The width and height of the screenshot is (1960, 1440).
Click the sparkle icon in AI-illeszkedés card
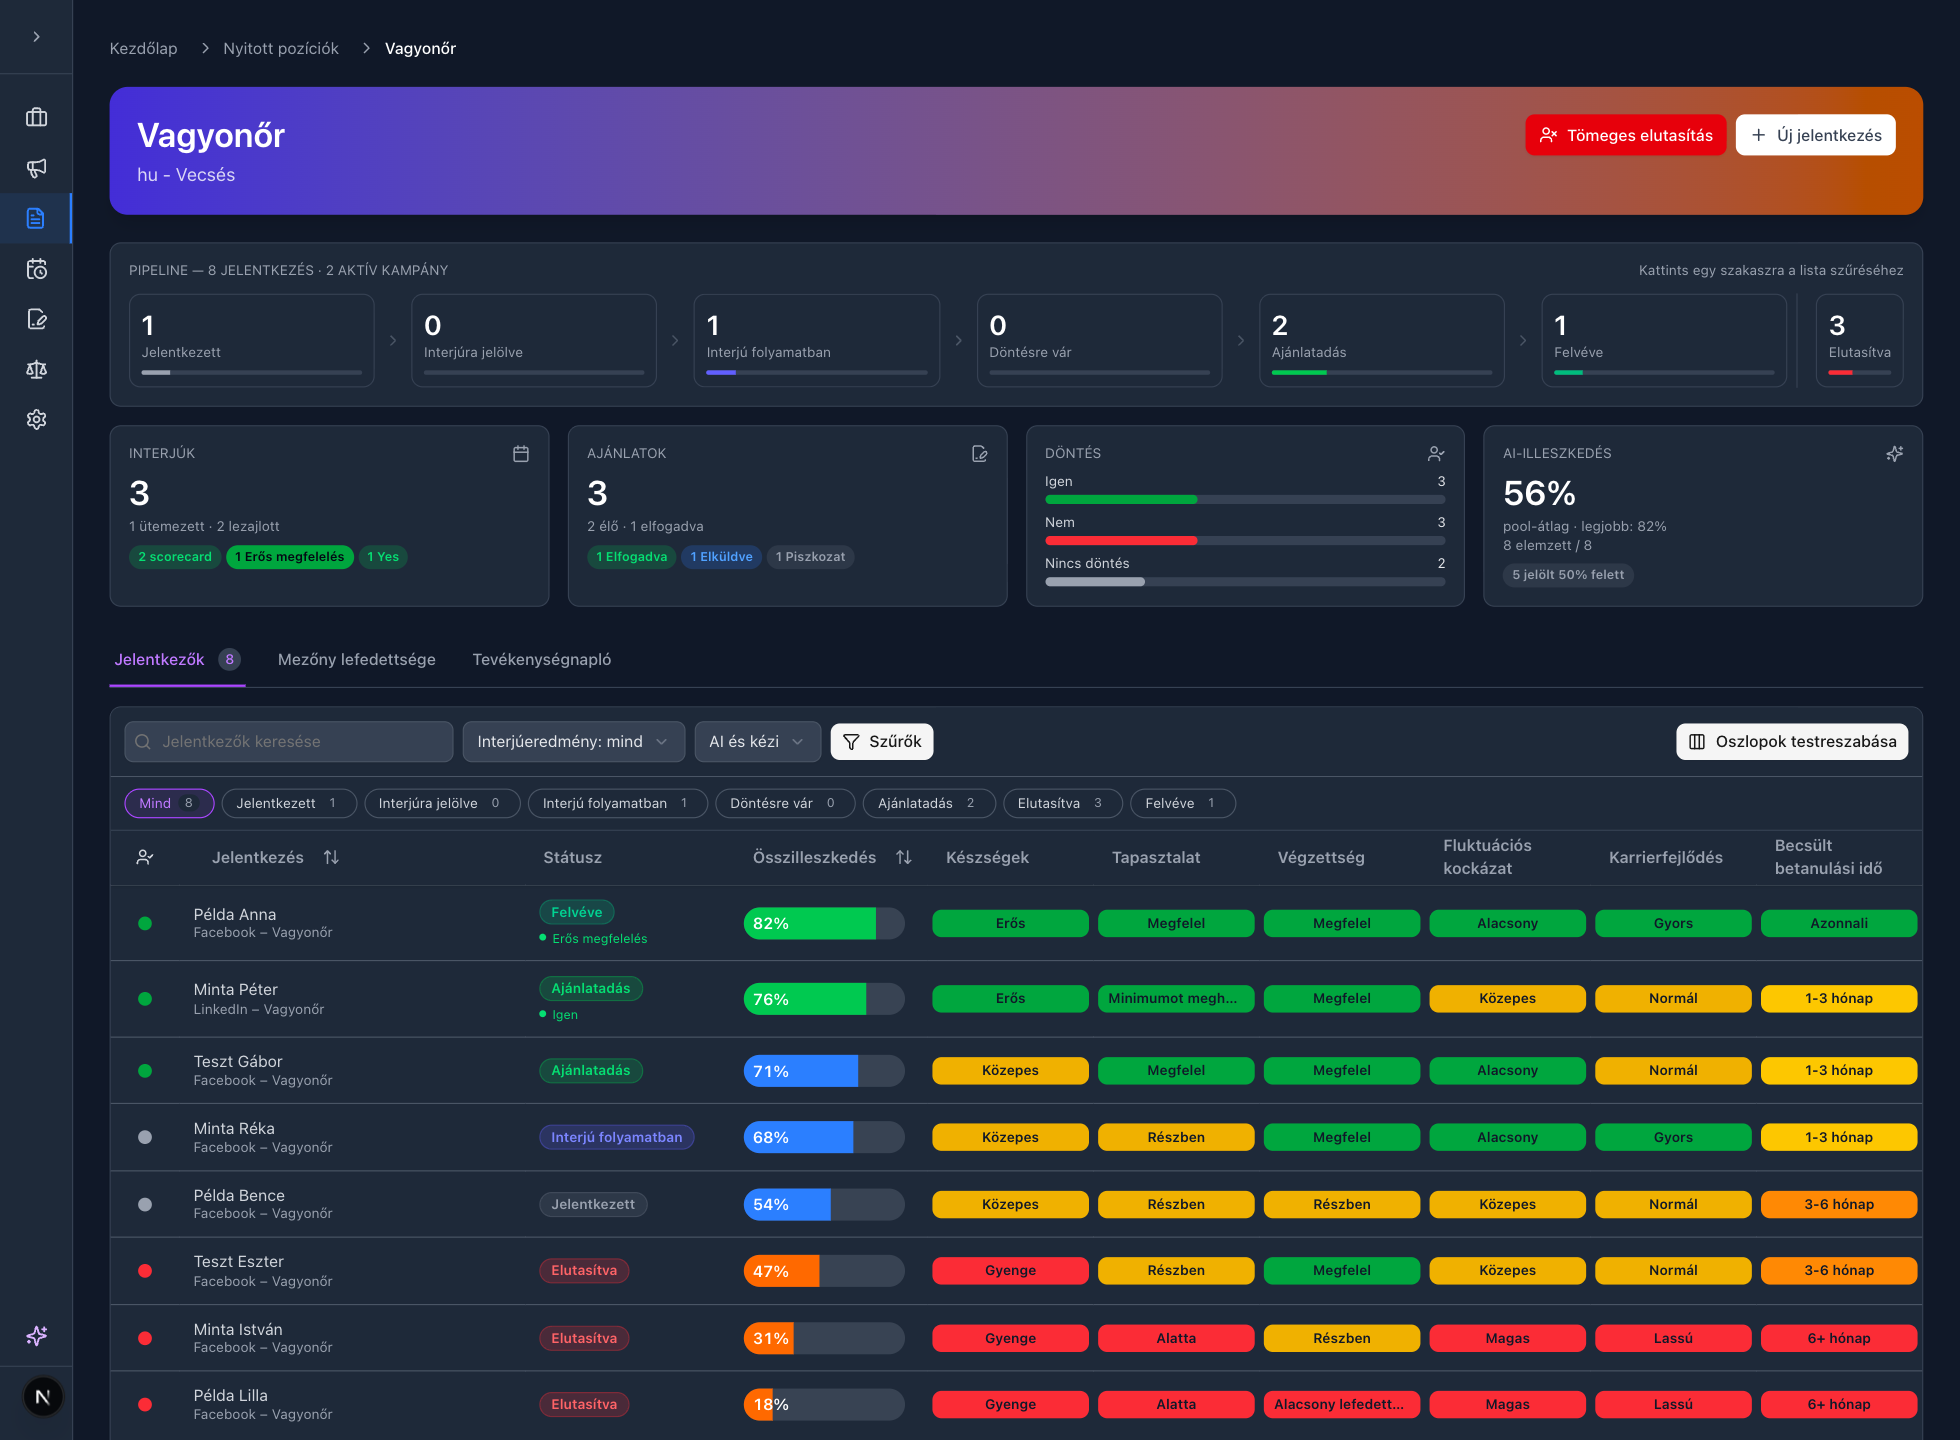click(x=1894, y=454)
